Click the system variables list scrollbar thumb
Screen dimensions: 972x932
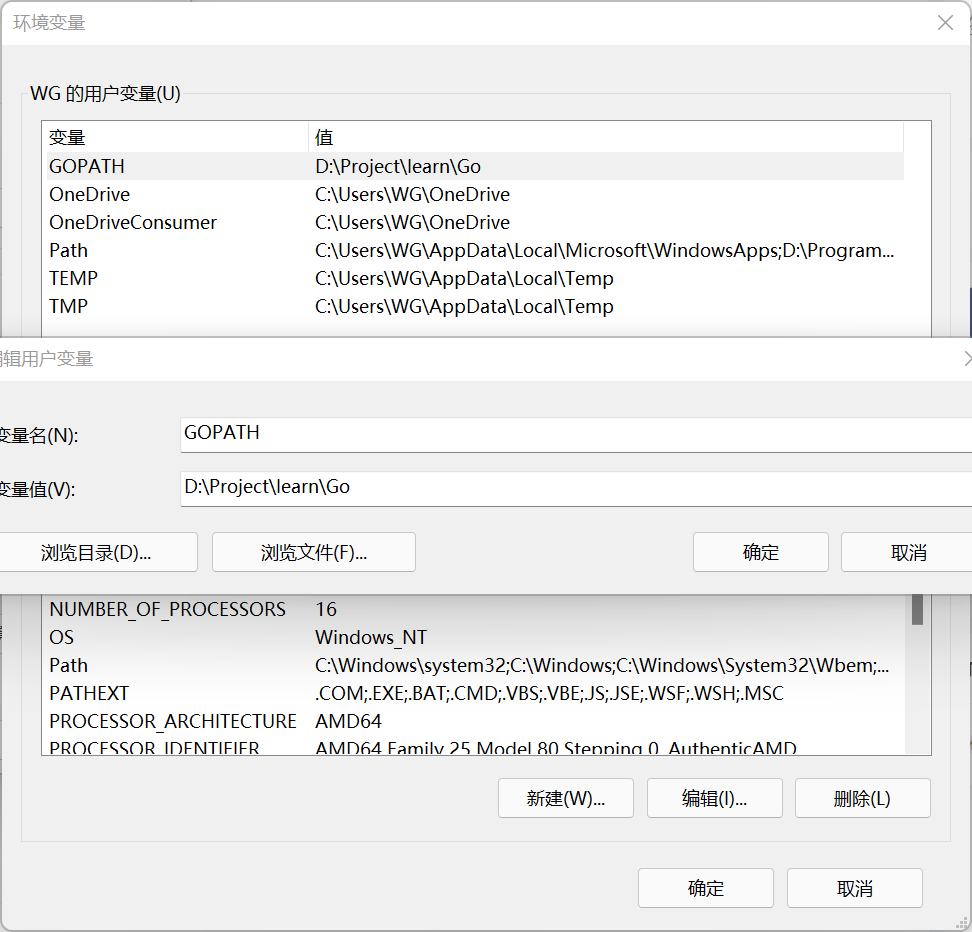[x=917, y=610]
